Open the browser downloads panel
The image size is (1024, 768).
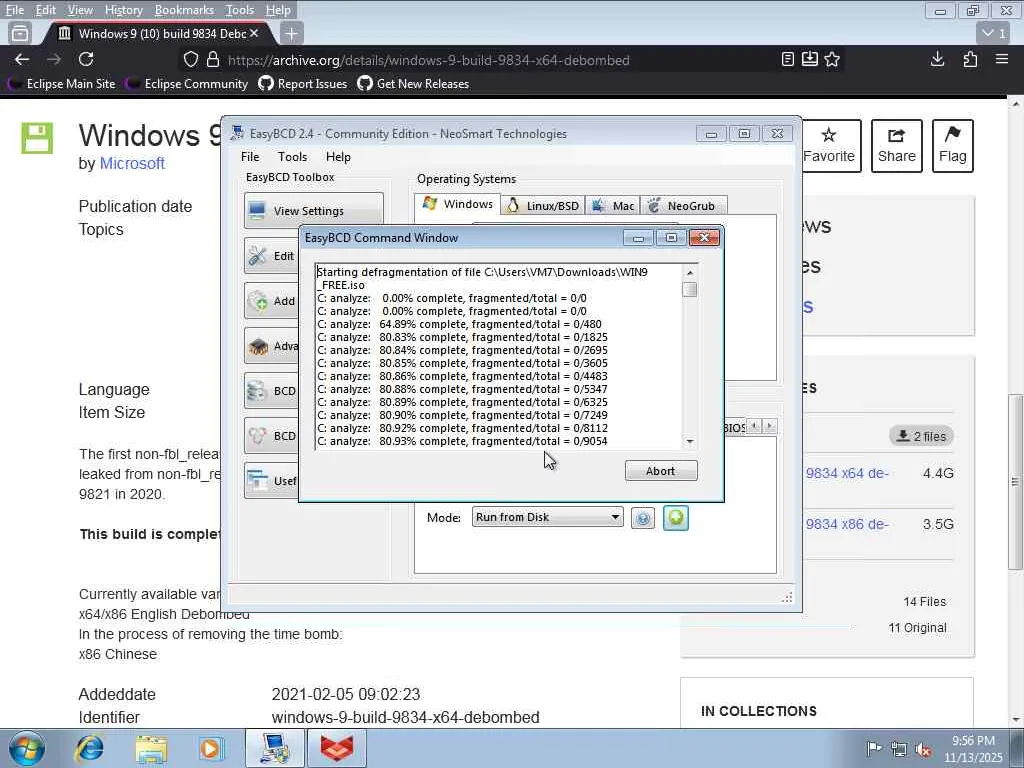pyautogui.click(x=937, y=59)
